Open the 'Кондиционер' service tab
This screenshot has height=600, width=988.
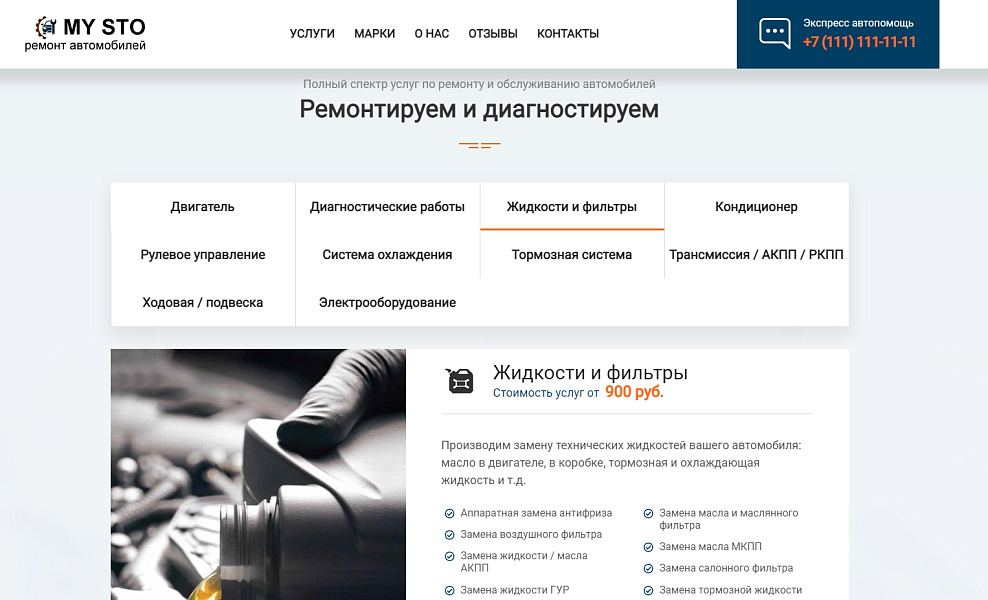click(x=755, y=206)
